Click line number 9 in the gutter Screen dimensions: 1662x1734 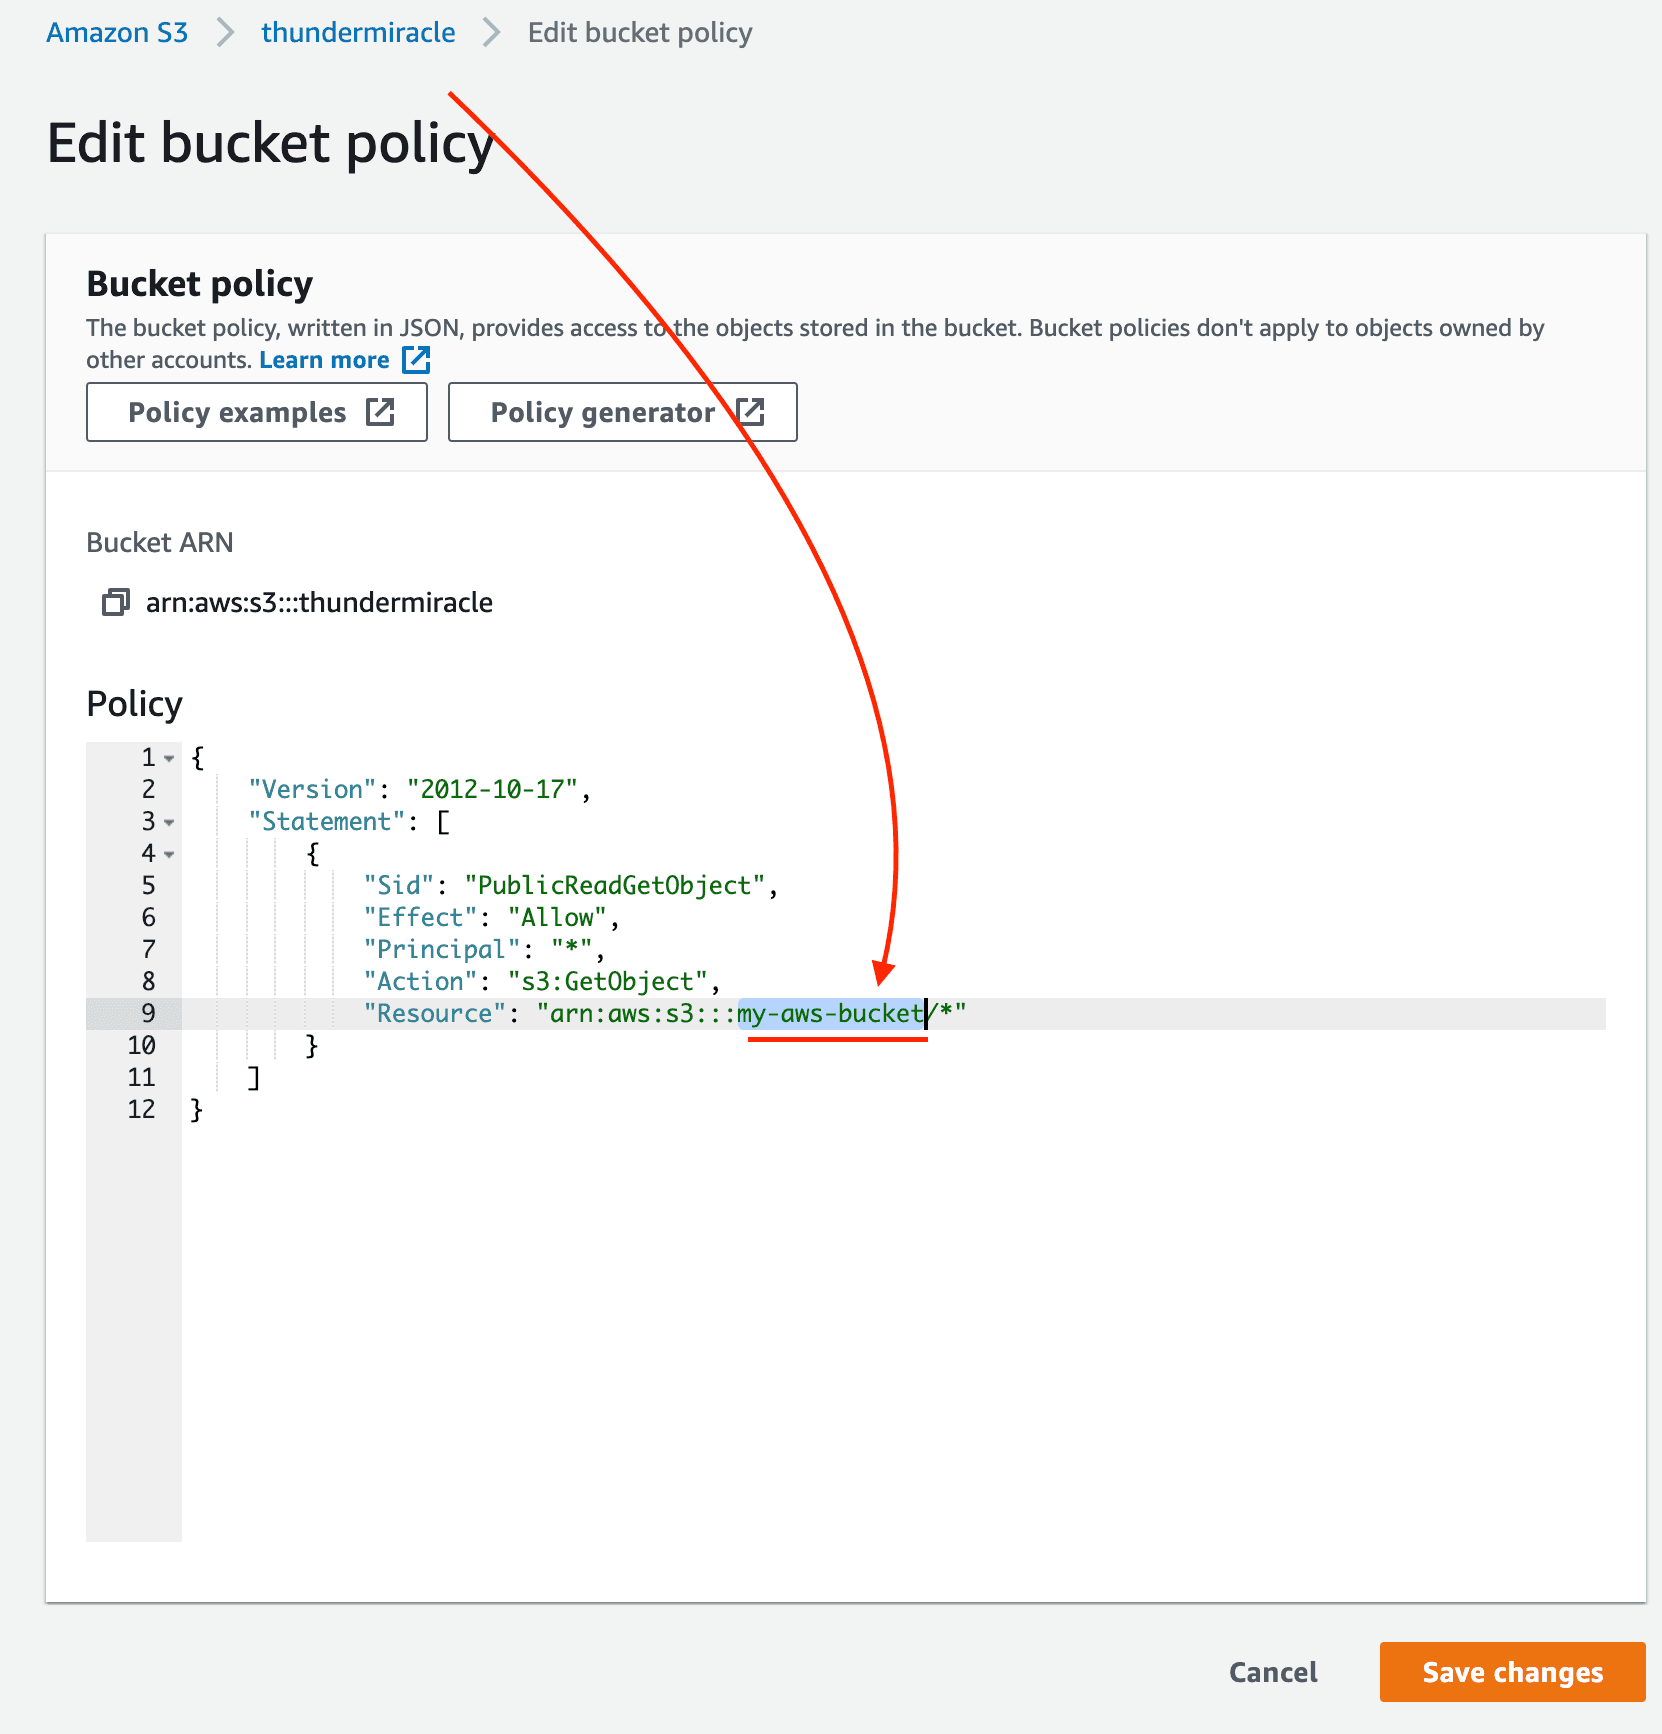tap(147, 1013)
